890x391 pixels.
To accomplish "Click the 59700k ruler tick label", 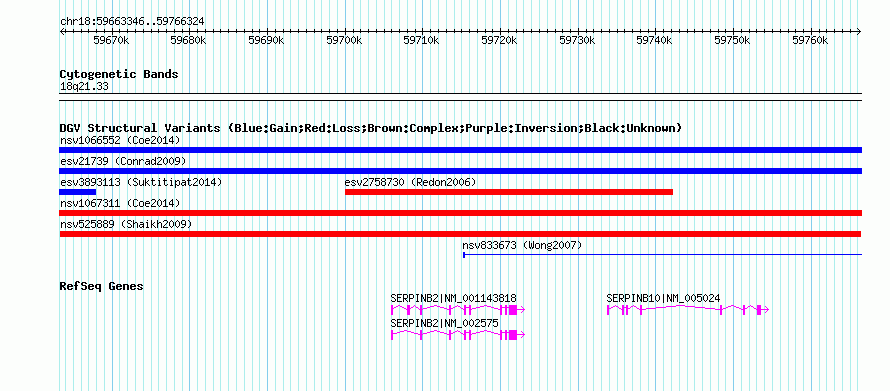I will coord(345,40).
